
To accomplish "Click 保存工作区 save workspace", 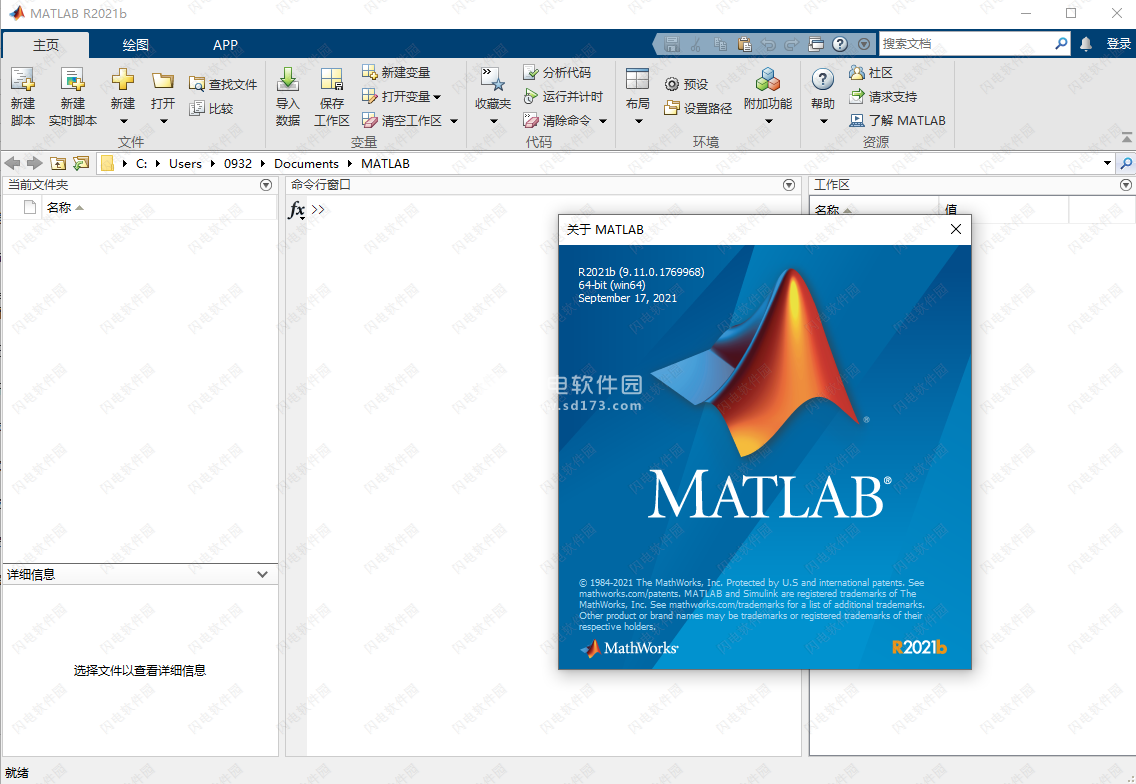I will tap(332, 96).
